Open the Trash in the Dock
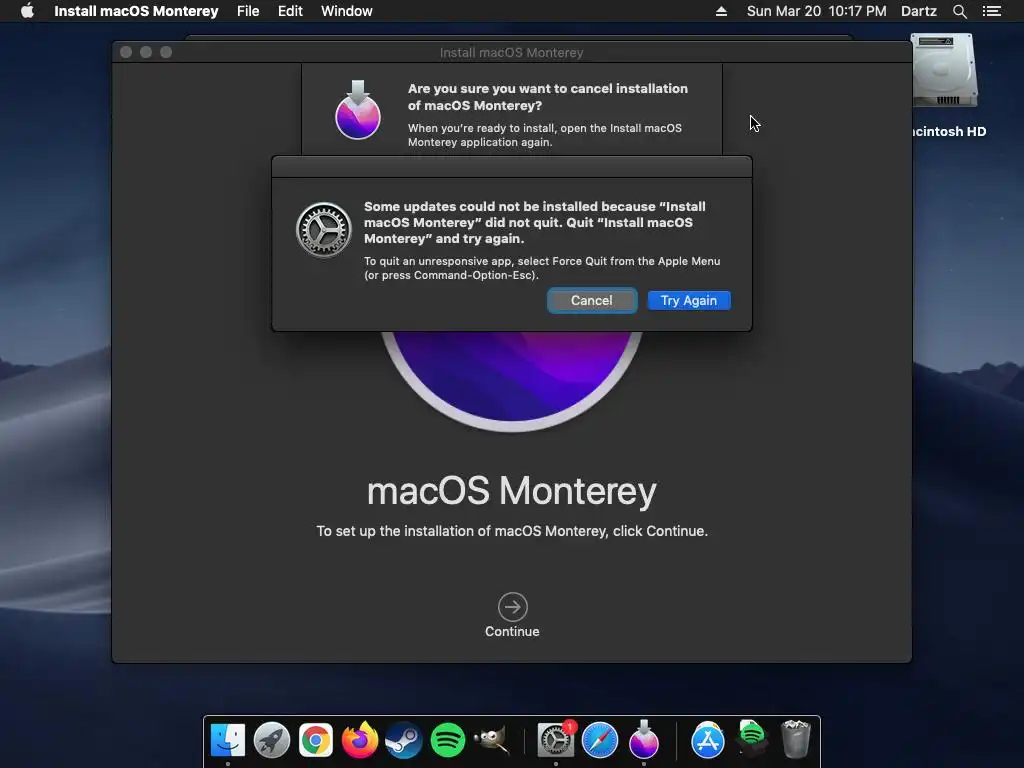 (795, 739)
